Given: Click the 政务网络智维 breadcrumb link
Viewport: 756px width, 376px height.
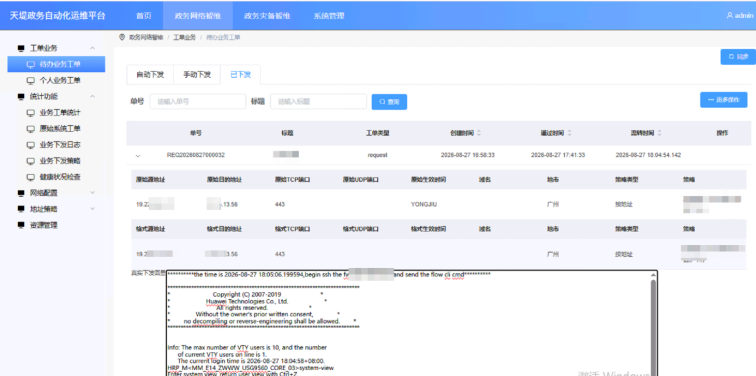Looking at the screenshot, I should (x=146, y=37).
